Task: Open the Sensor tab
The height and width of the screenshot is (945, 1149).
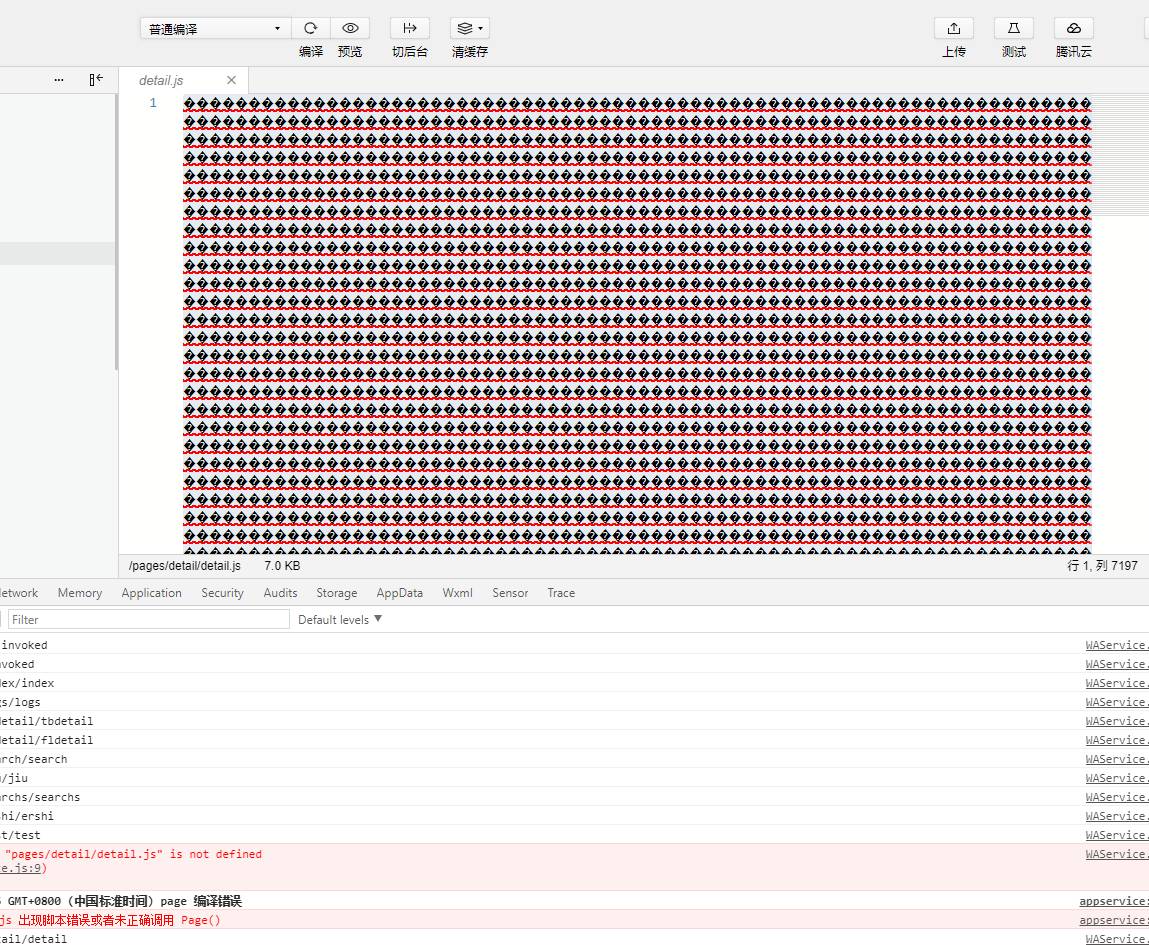Action: [x=510, y=593]
